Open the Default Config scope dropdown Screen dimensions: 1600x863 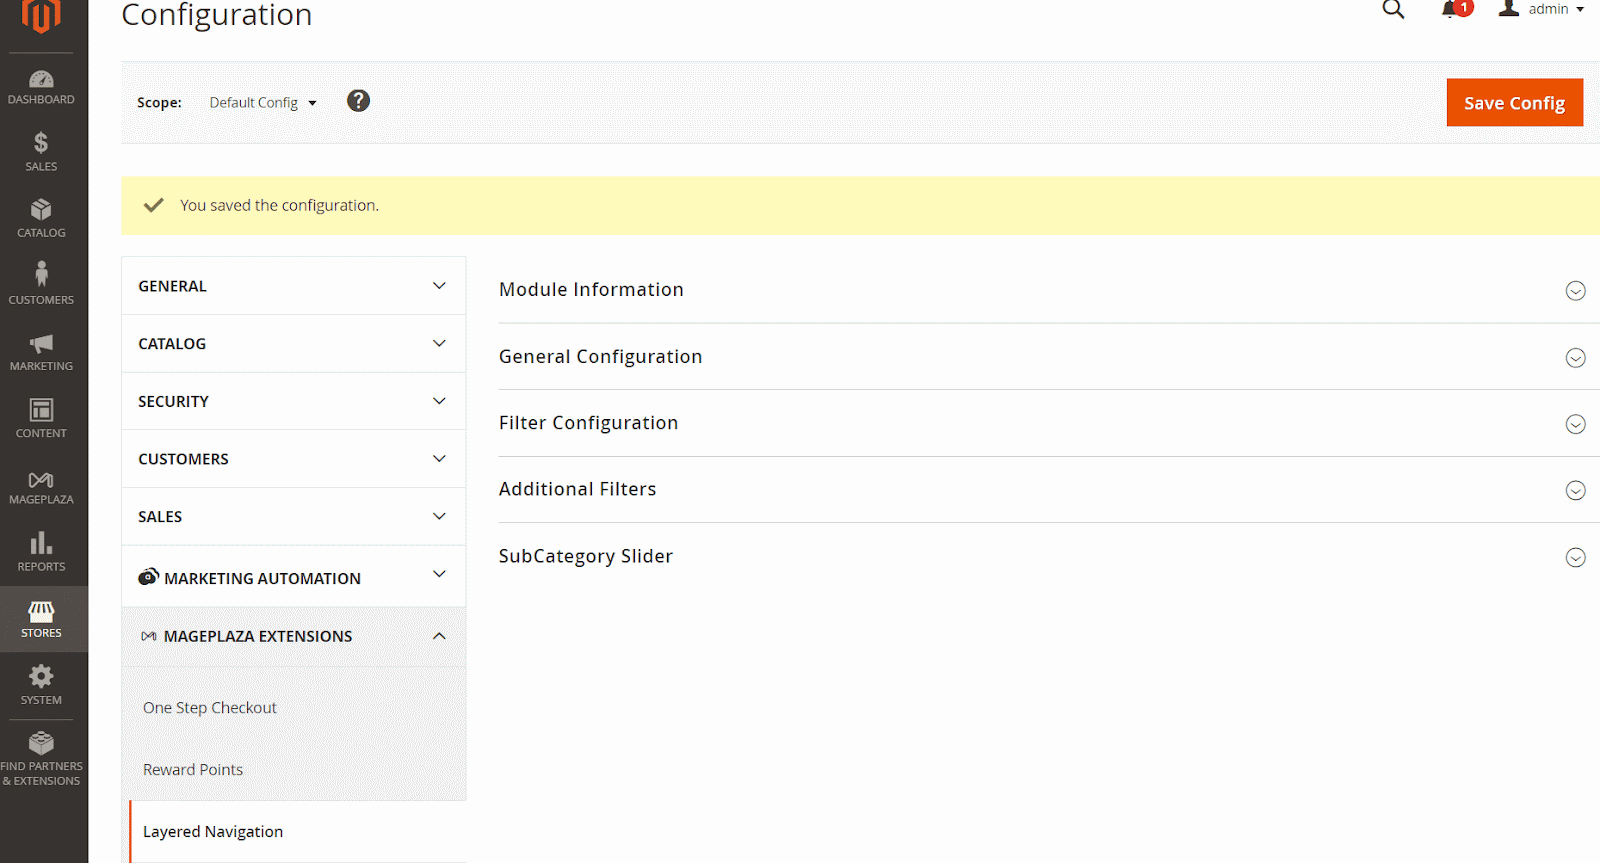pos(262,103)
